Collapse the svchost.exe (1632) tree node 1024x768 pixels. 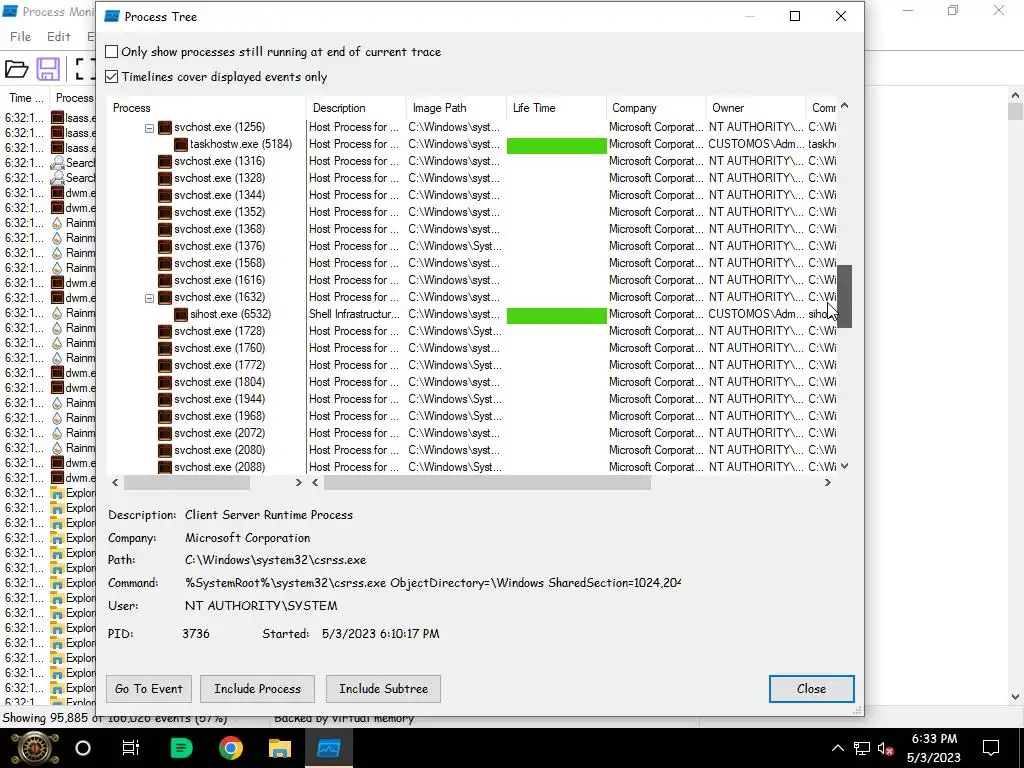point(149,298)
